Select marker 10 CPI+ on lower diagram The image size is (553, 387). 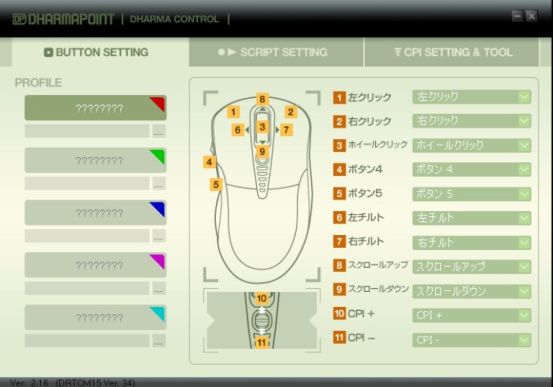(x=262, y=299)
